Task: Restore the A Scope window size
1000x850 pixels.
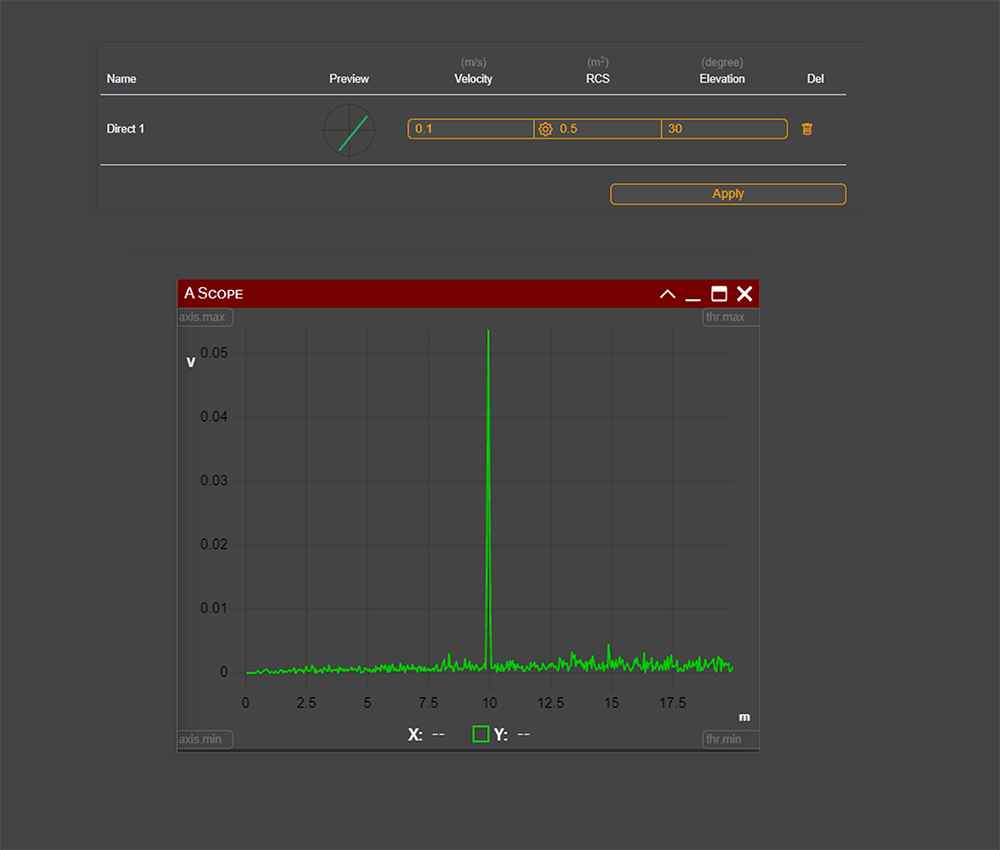Action: click(719, 293)
